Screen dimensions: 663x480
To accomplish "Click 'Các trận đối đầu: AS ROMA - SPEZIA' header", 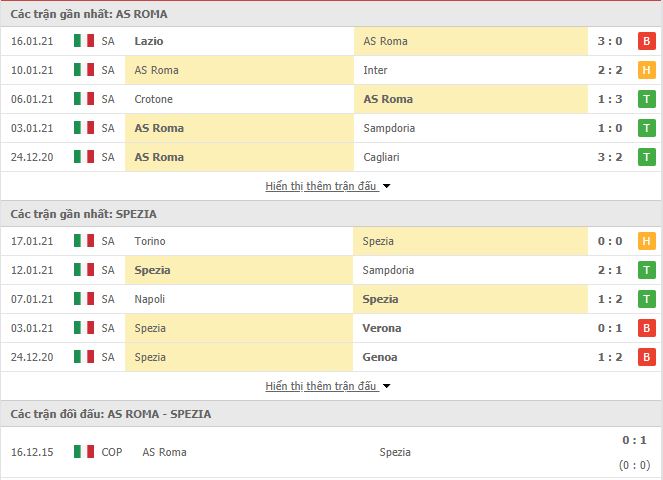I will [111, 414].
